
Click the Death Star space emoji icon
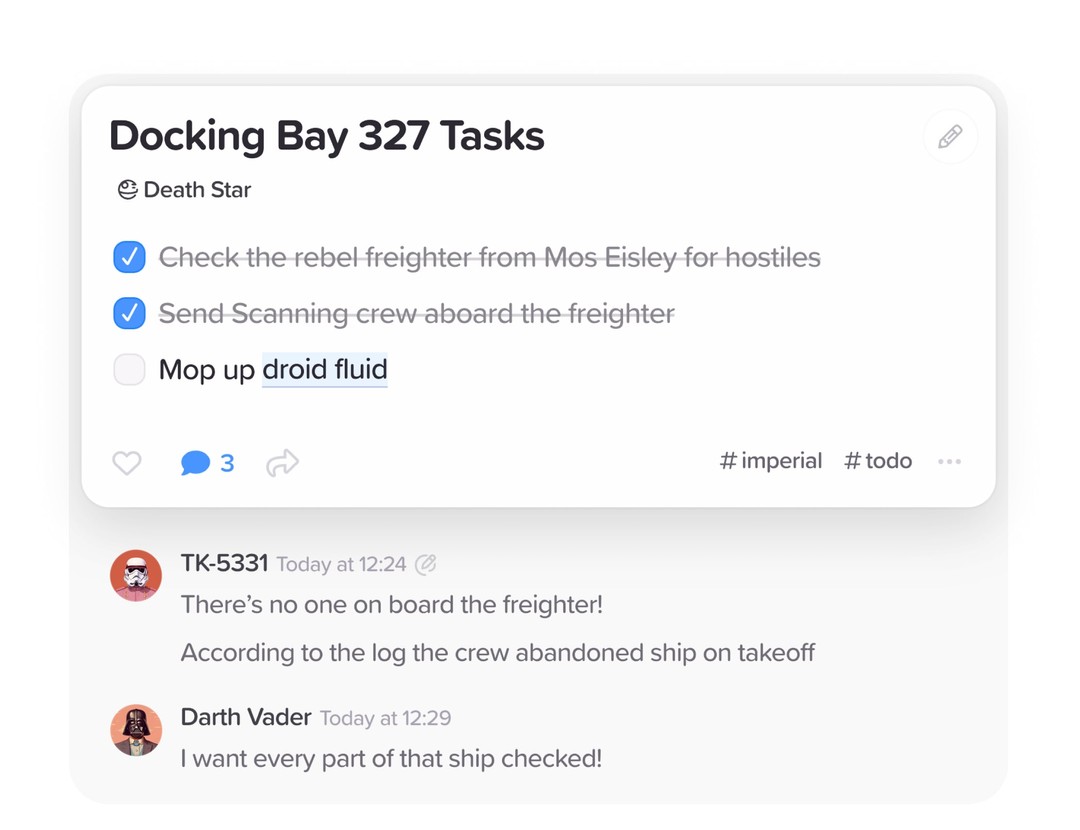point(127,189)
